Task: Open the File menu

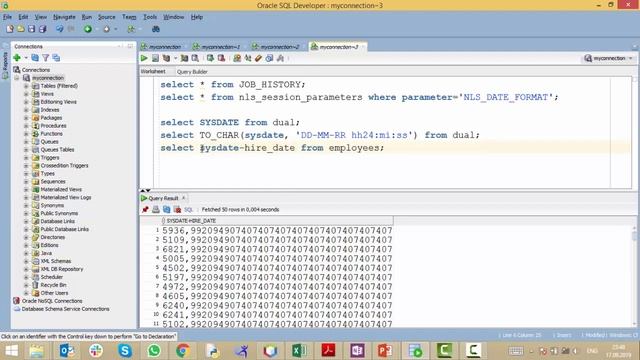Action: pyautogui.click(x=7, y=17)
